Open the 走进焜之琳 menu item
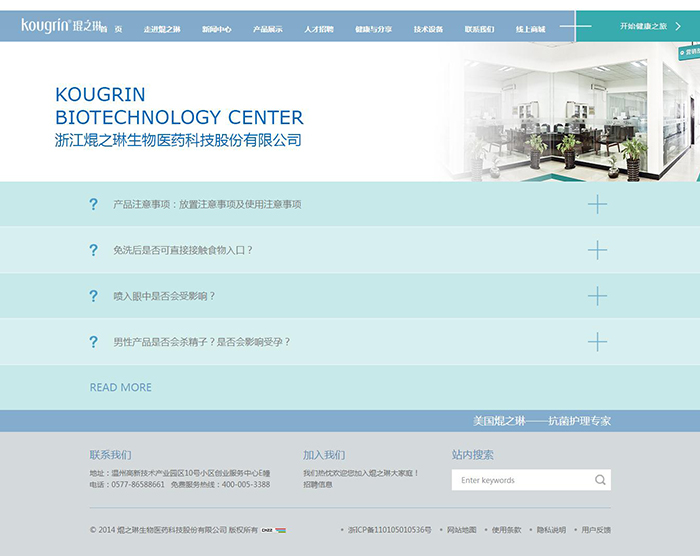The height and width of the screenshot is (556, 700). (x=162, y=29)
